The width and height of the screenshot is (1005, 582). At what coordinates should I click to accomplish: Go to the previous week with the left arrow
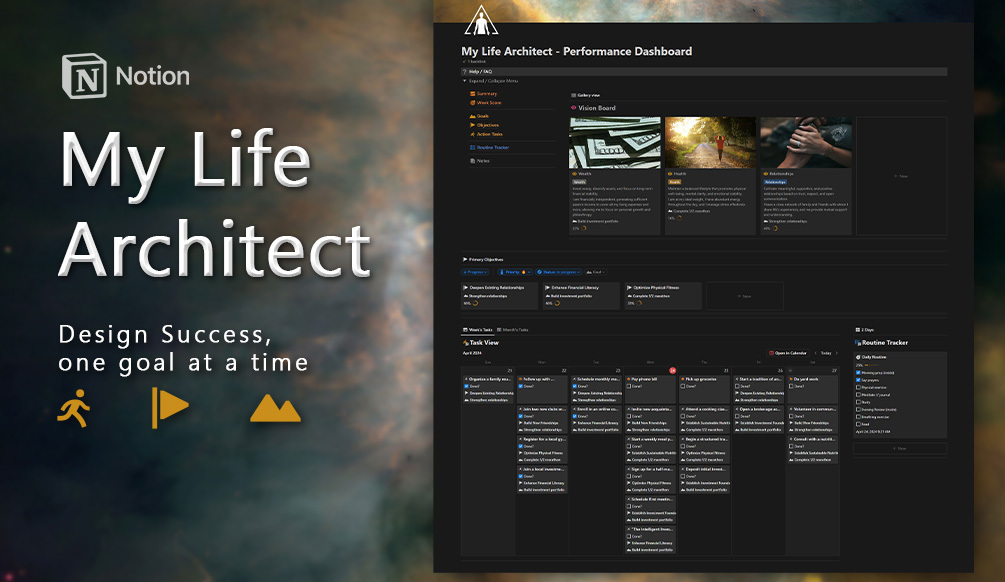815,353
